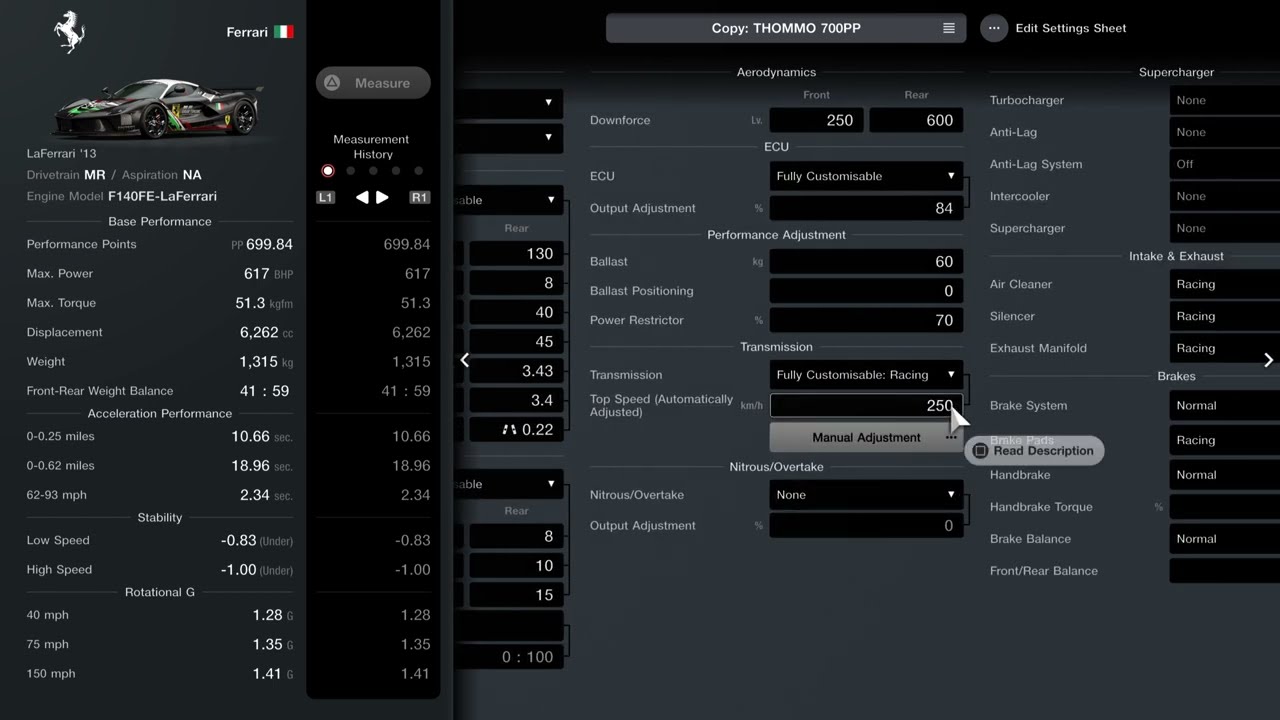Click the Manual Adjustment button
This screenshot has height=720, width=1280.
pos(866,437)
